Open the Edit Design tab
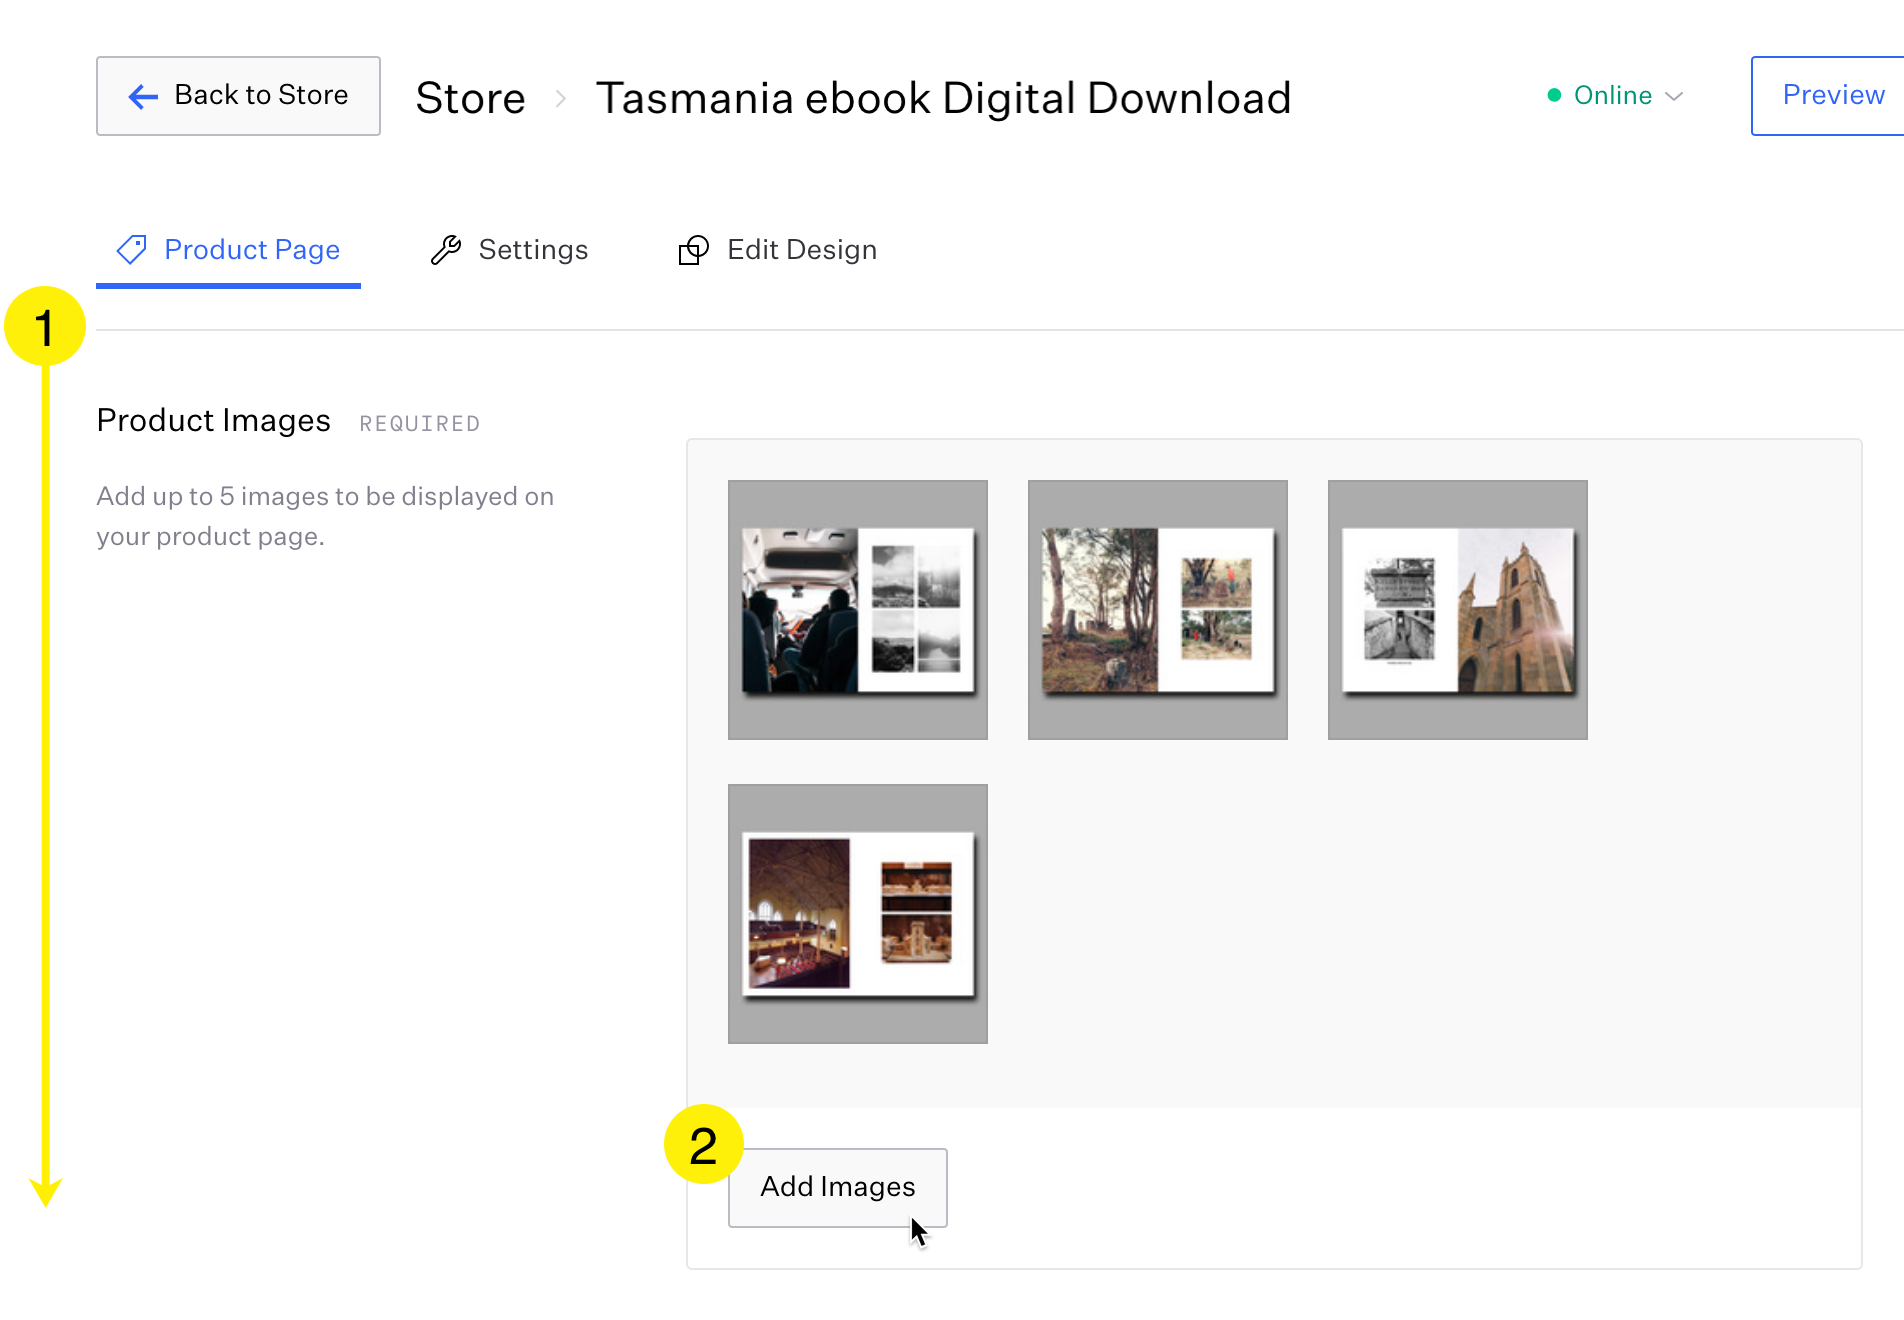Viewport: 1904px width, 1320px height. (801, 250)
